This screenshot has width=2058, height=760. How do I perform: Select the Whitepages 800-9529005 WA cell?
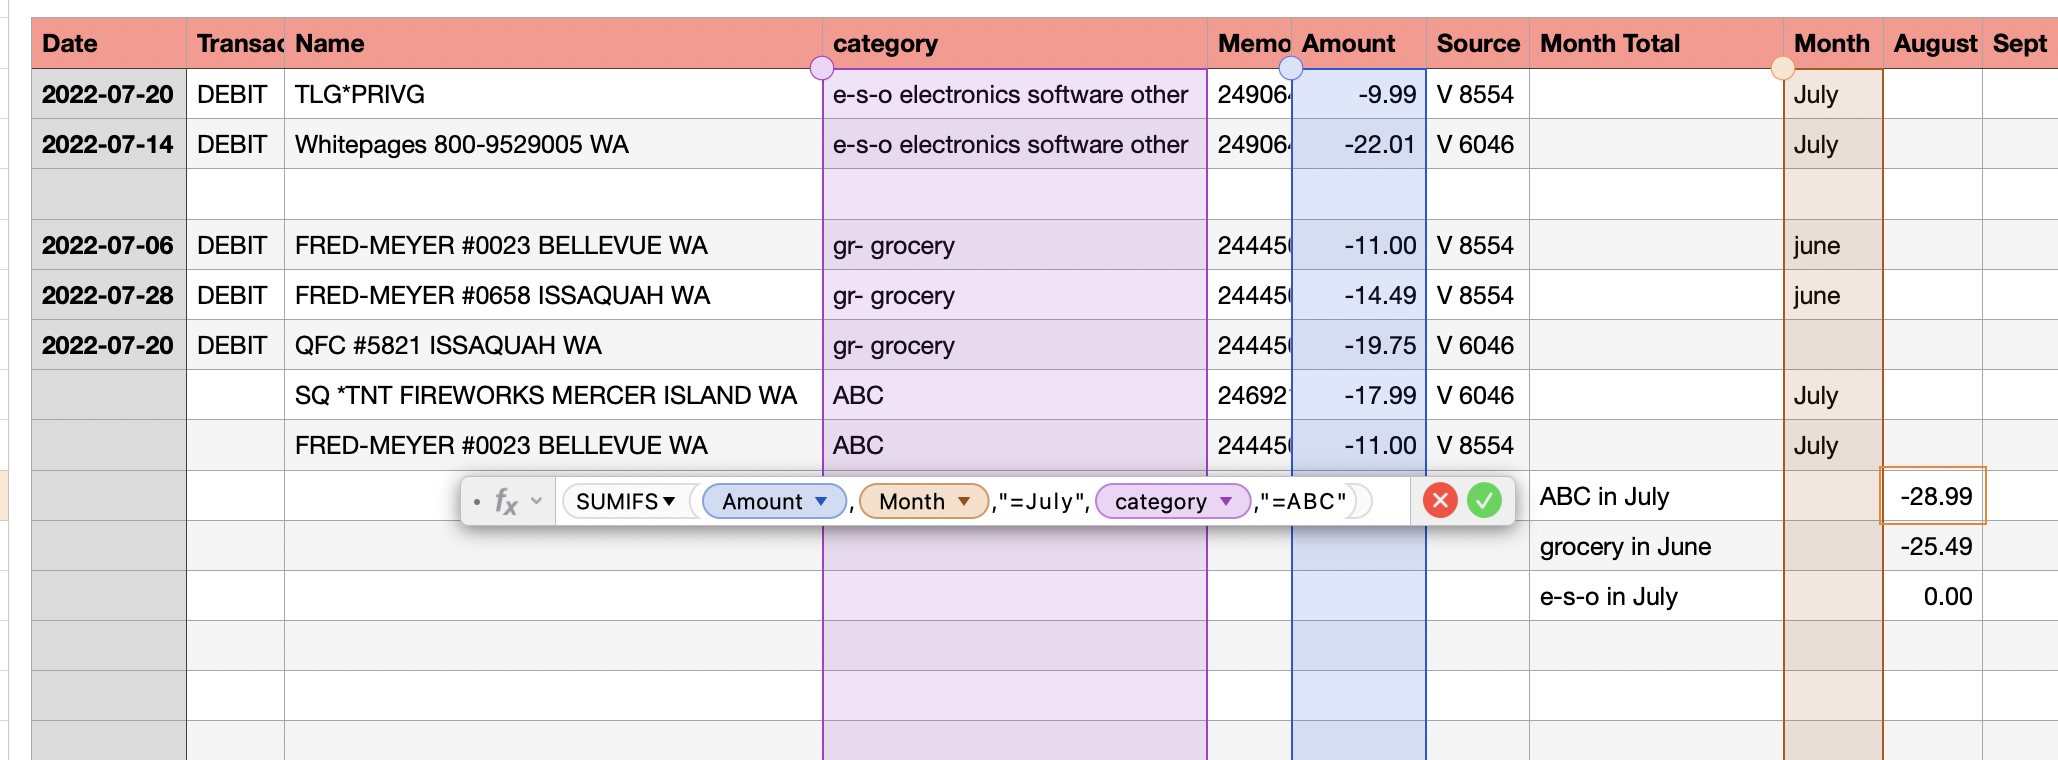coord(552,145)
